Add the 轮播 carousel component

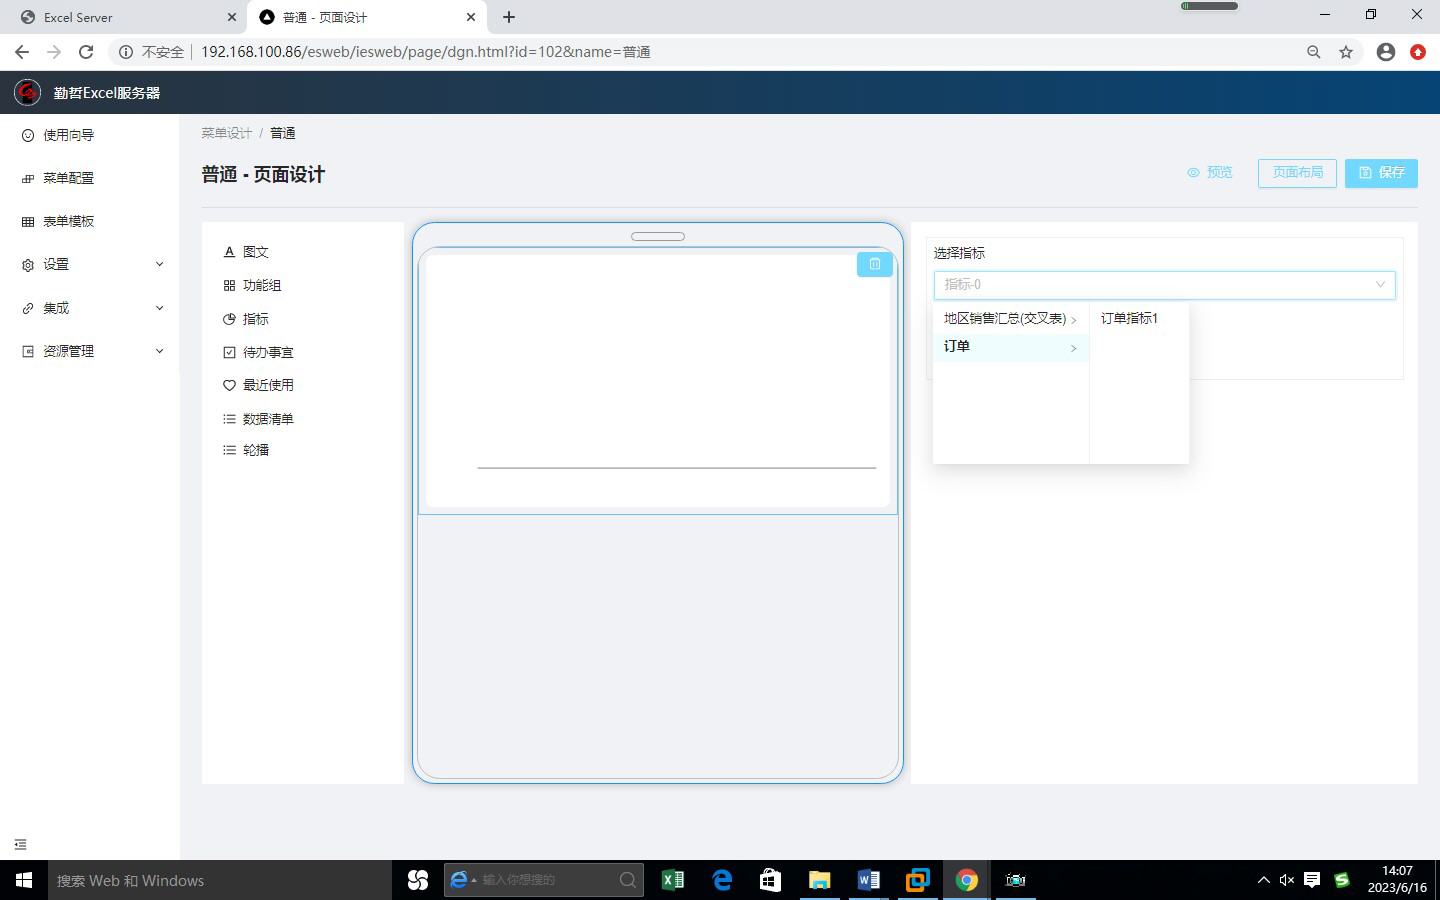coord(229,450)
